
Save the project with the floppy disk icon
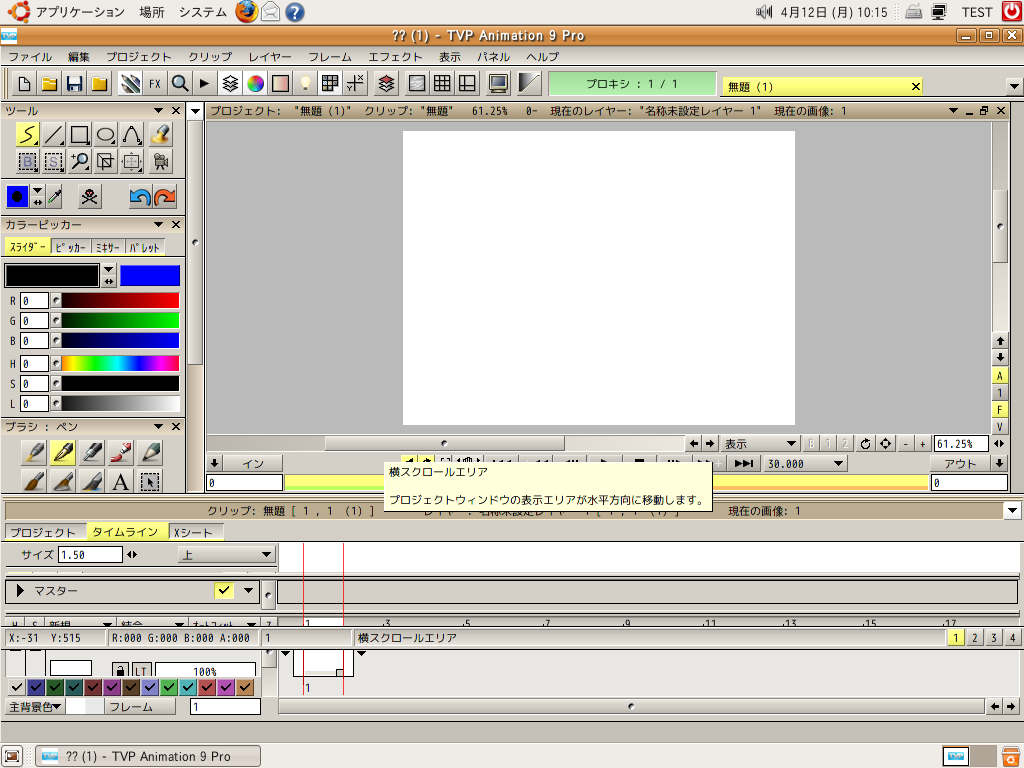(x=74, y=84)
